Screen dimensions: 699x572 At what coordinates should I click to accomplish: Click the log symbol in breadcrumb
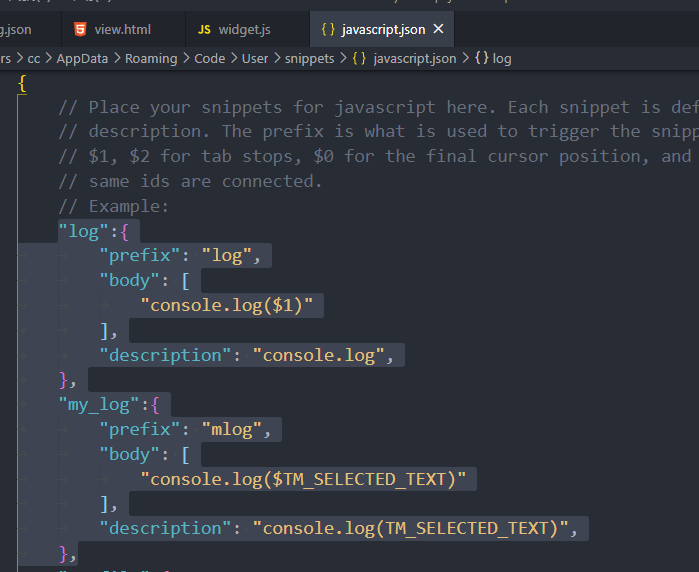(502, 58)
